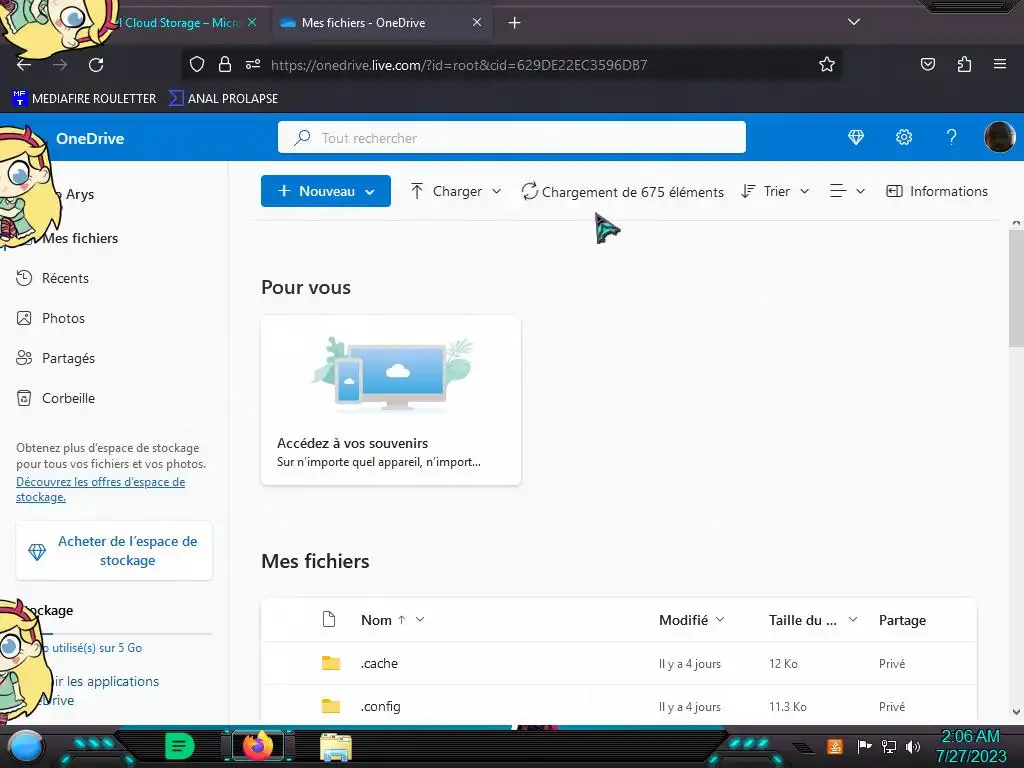The width and height of the screenshot is (1024, 768).
Task: Open the account profile picture
Action: point(999,137)
